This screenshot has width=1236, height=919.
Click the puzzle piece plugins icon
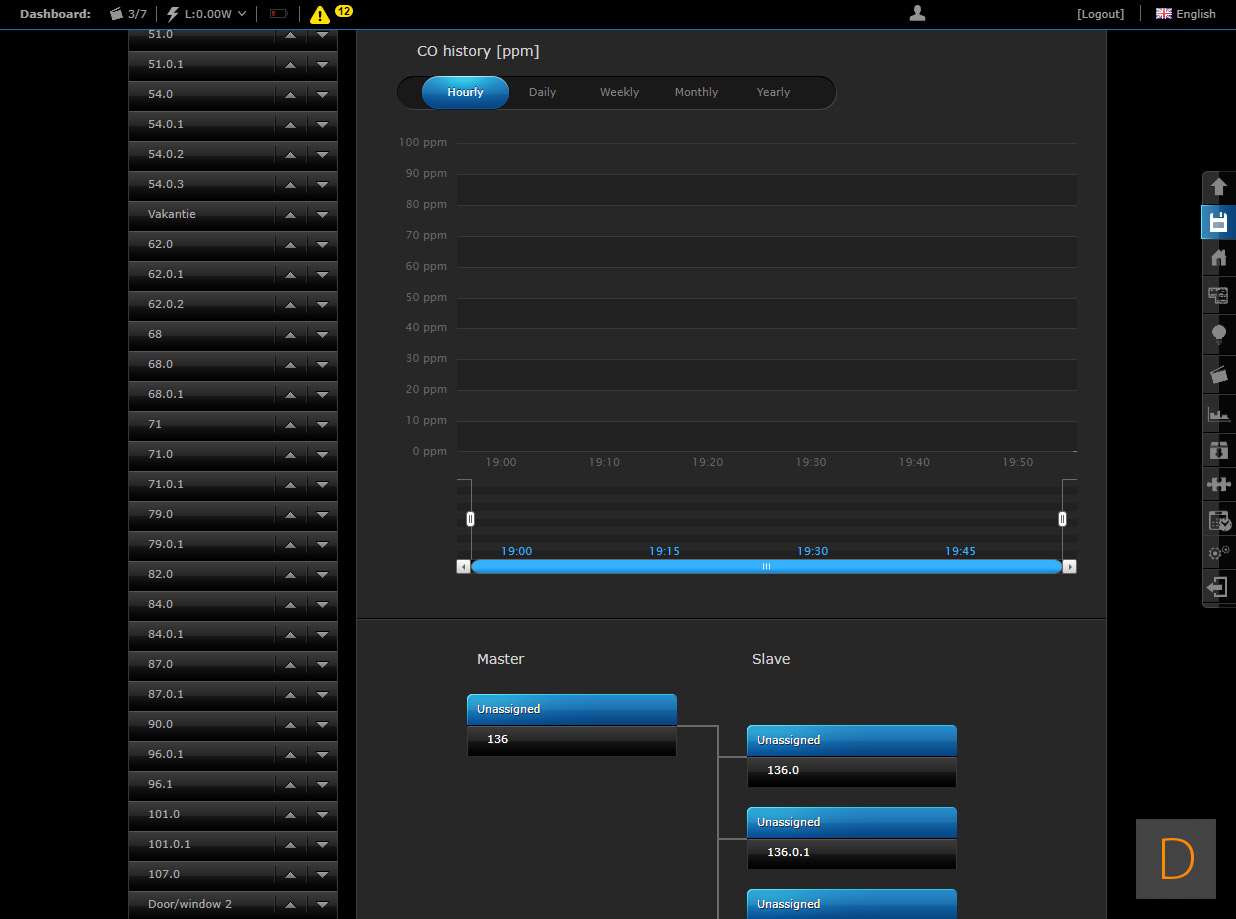(x=1218, y=484)
